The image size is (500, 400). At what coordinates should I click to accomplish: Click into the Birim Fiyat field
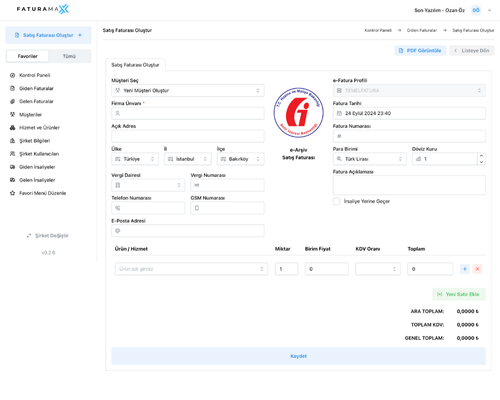(x=327, y=269)
